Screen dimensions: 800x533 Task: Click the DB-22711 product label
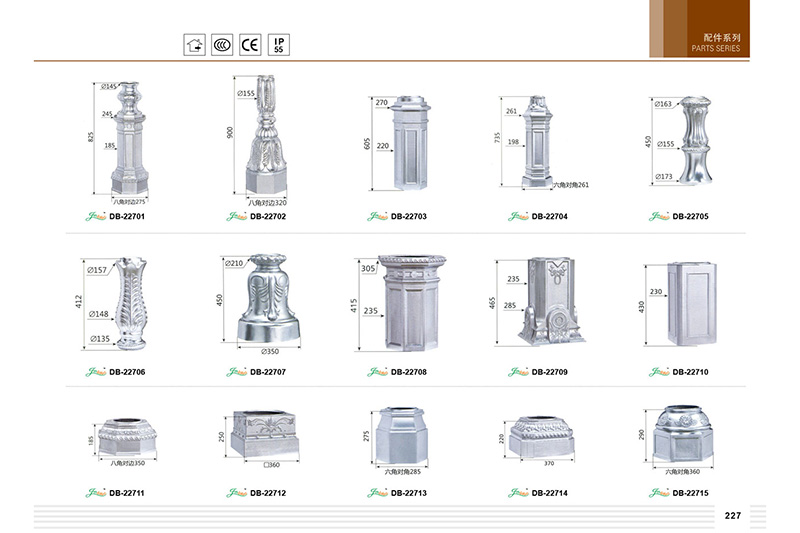click(x=127, y=492)
